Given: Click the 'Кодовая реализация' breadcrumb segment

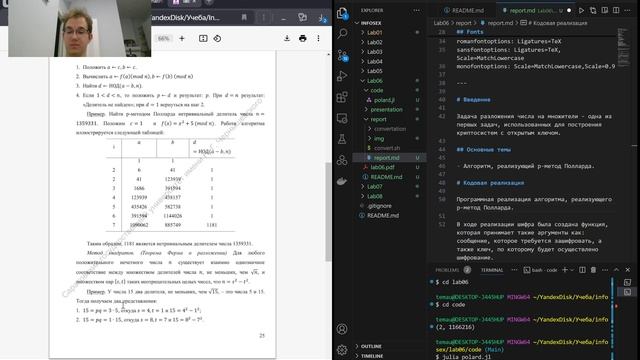Looking at the screenshot, I should tap(554, 23).
